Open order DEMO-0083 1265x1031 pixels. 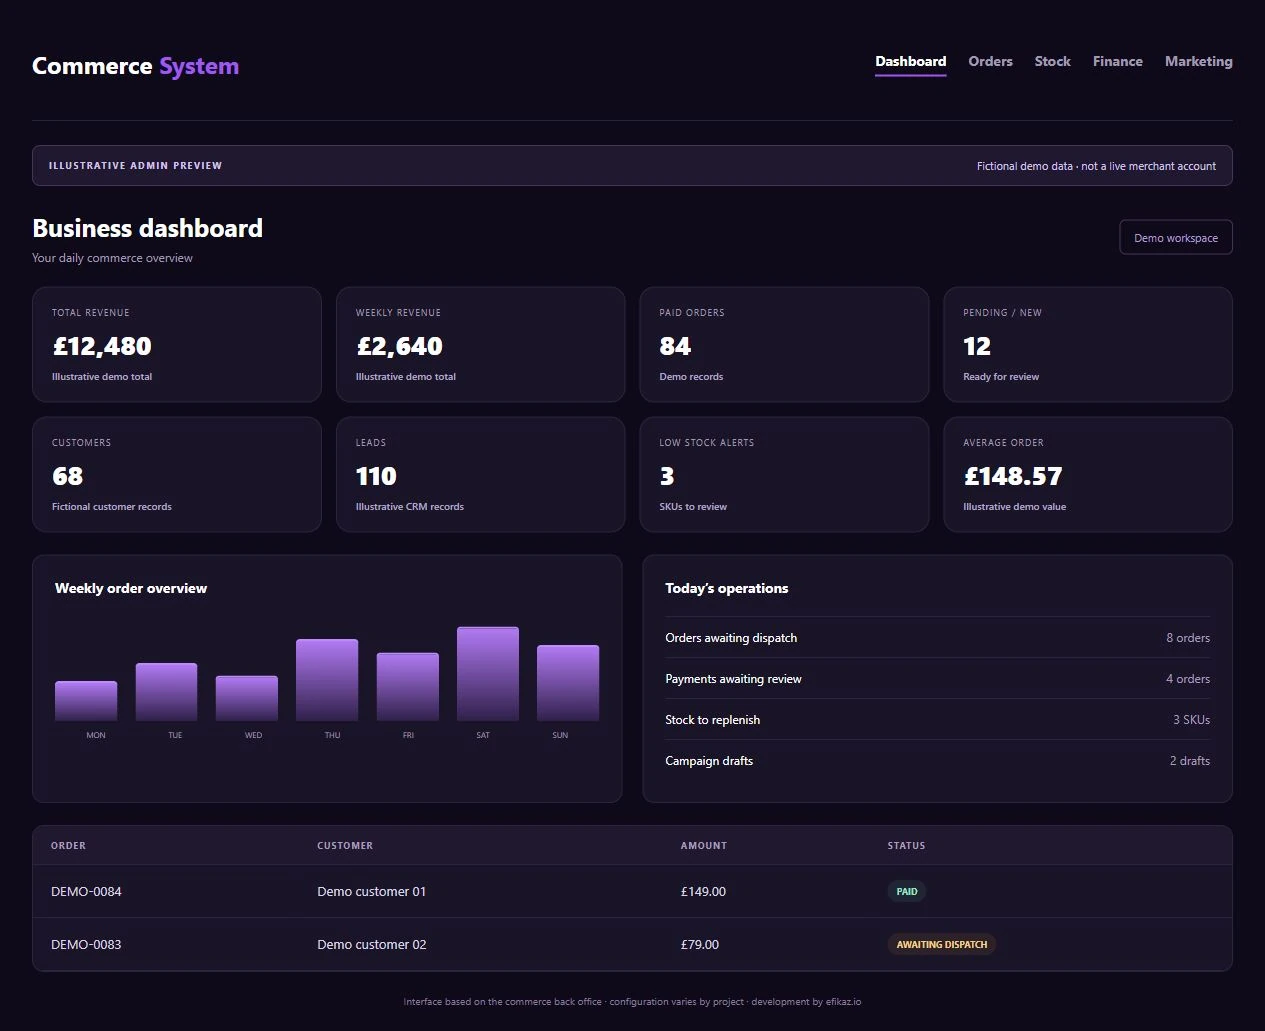(86, 945)
